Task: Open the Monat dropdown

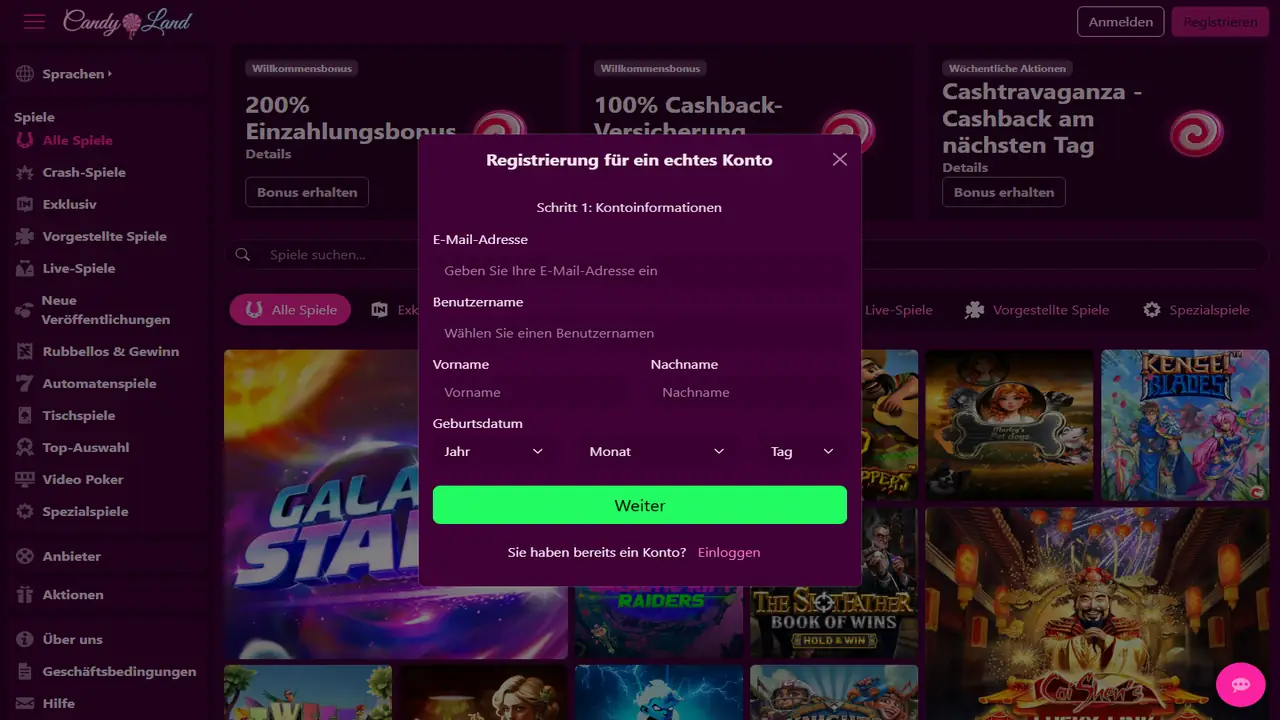Action: click(x=656, y=451)
